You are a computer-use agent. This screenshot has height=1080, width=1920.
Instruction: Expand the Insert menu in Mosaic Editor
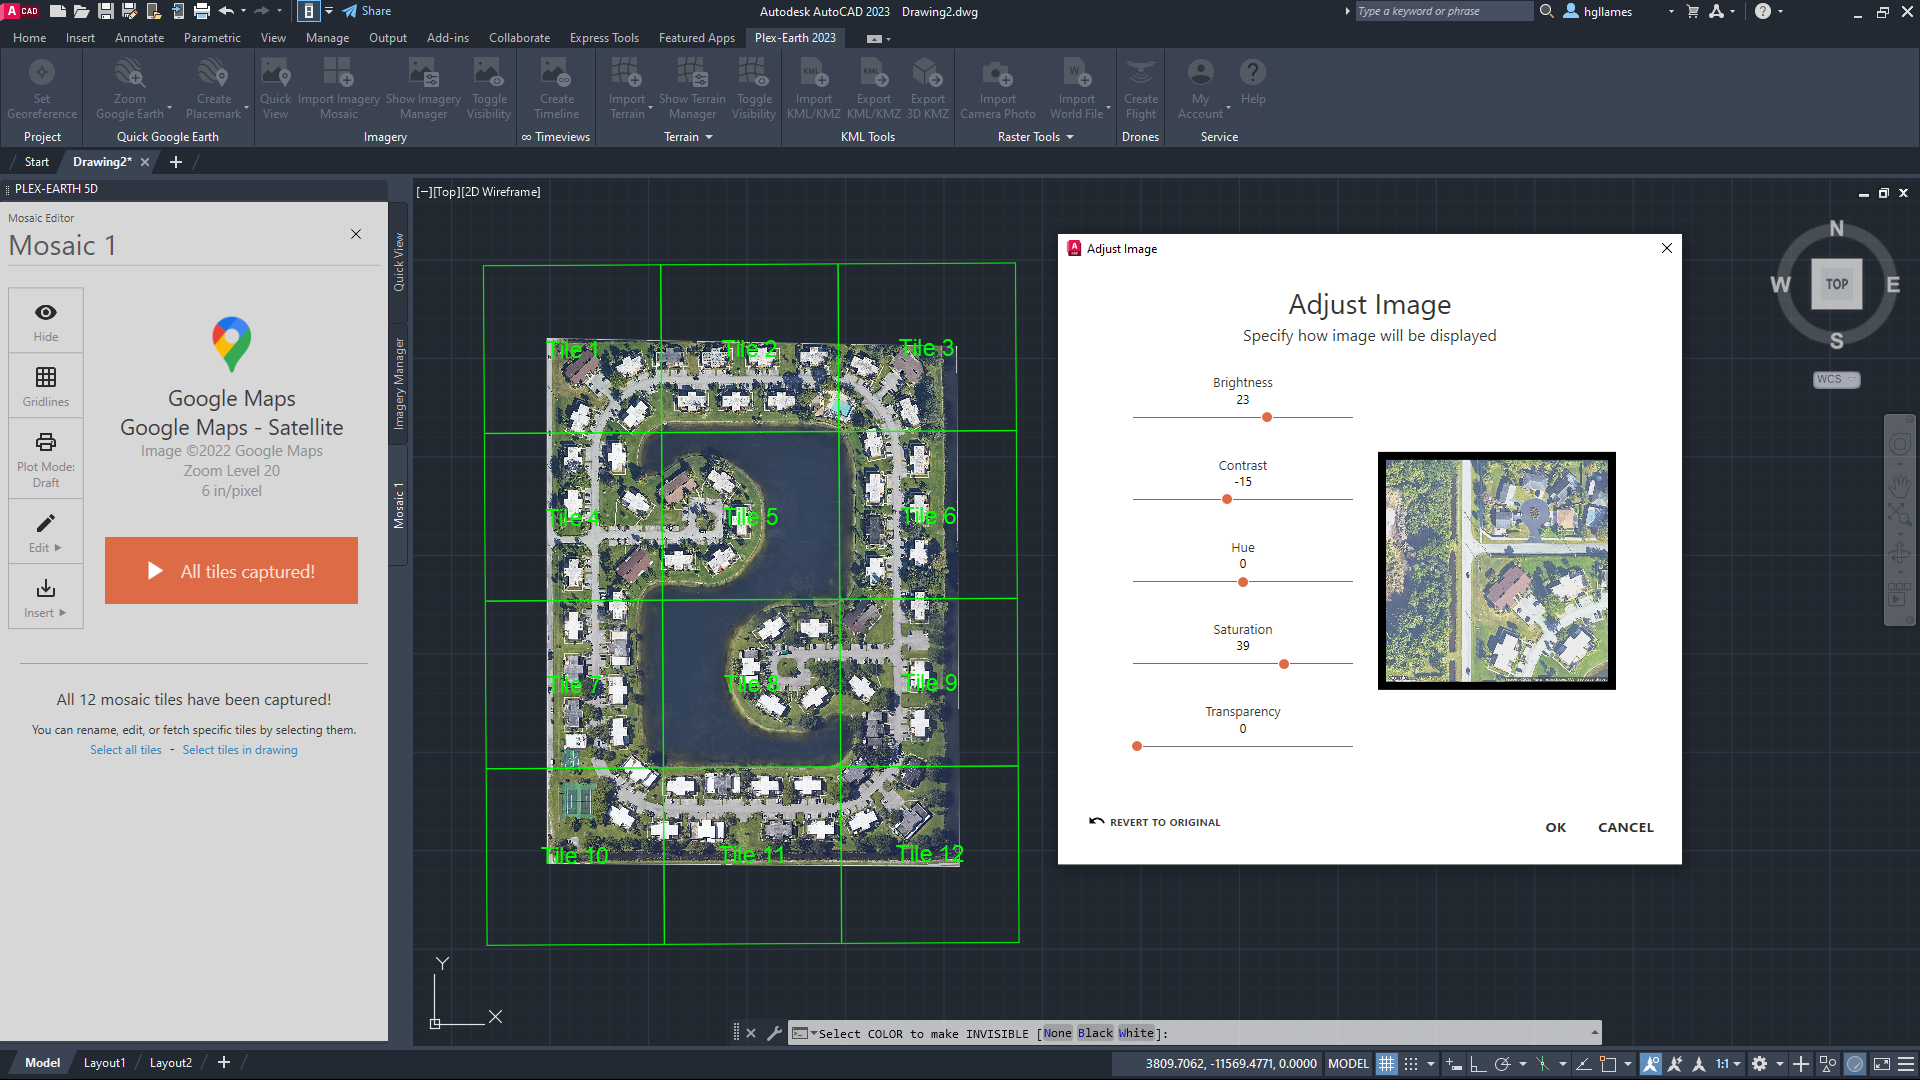click(46, 597)
